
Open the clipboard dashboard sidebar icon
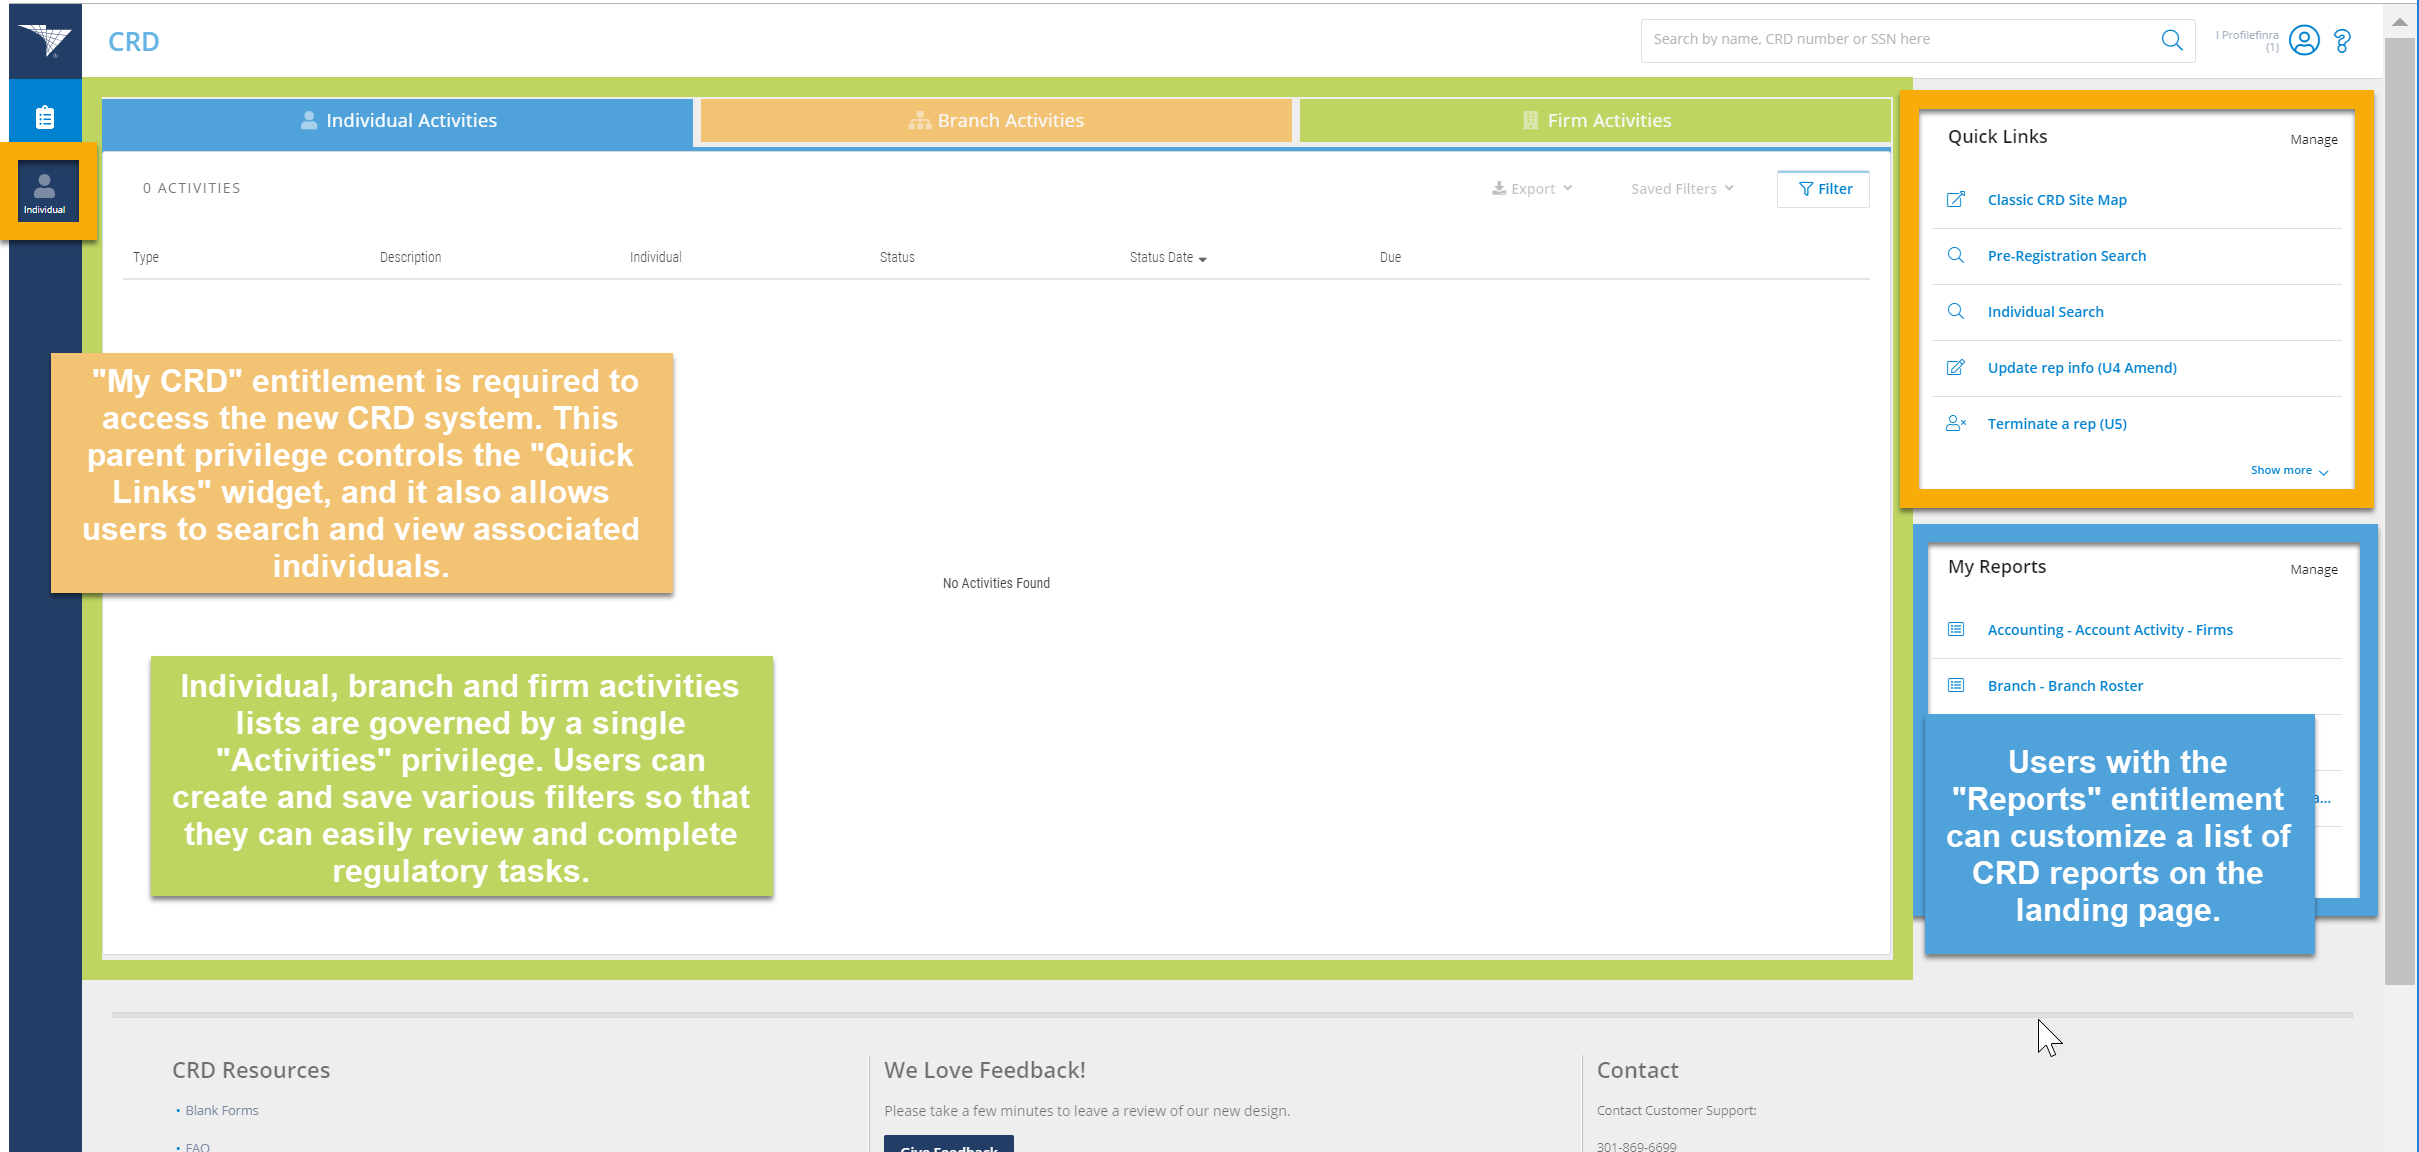[x=45, y=118]
